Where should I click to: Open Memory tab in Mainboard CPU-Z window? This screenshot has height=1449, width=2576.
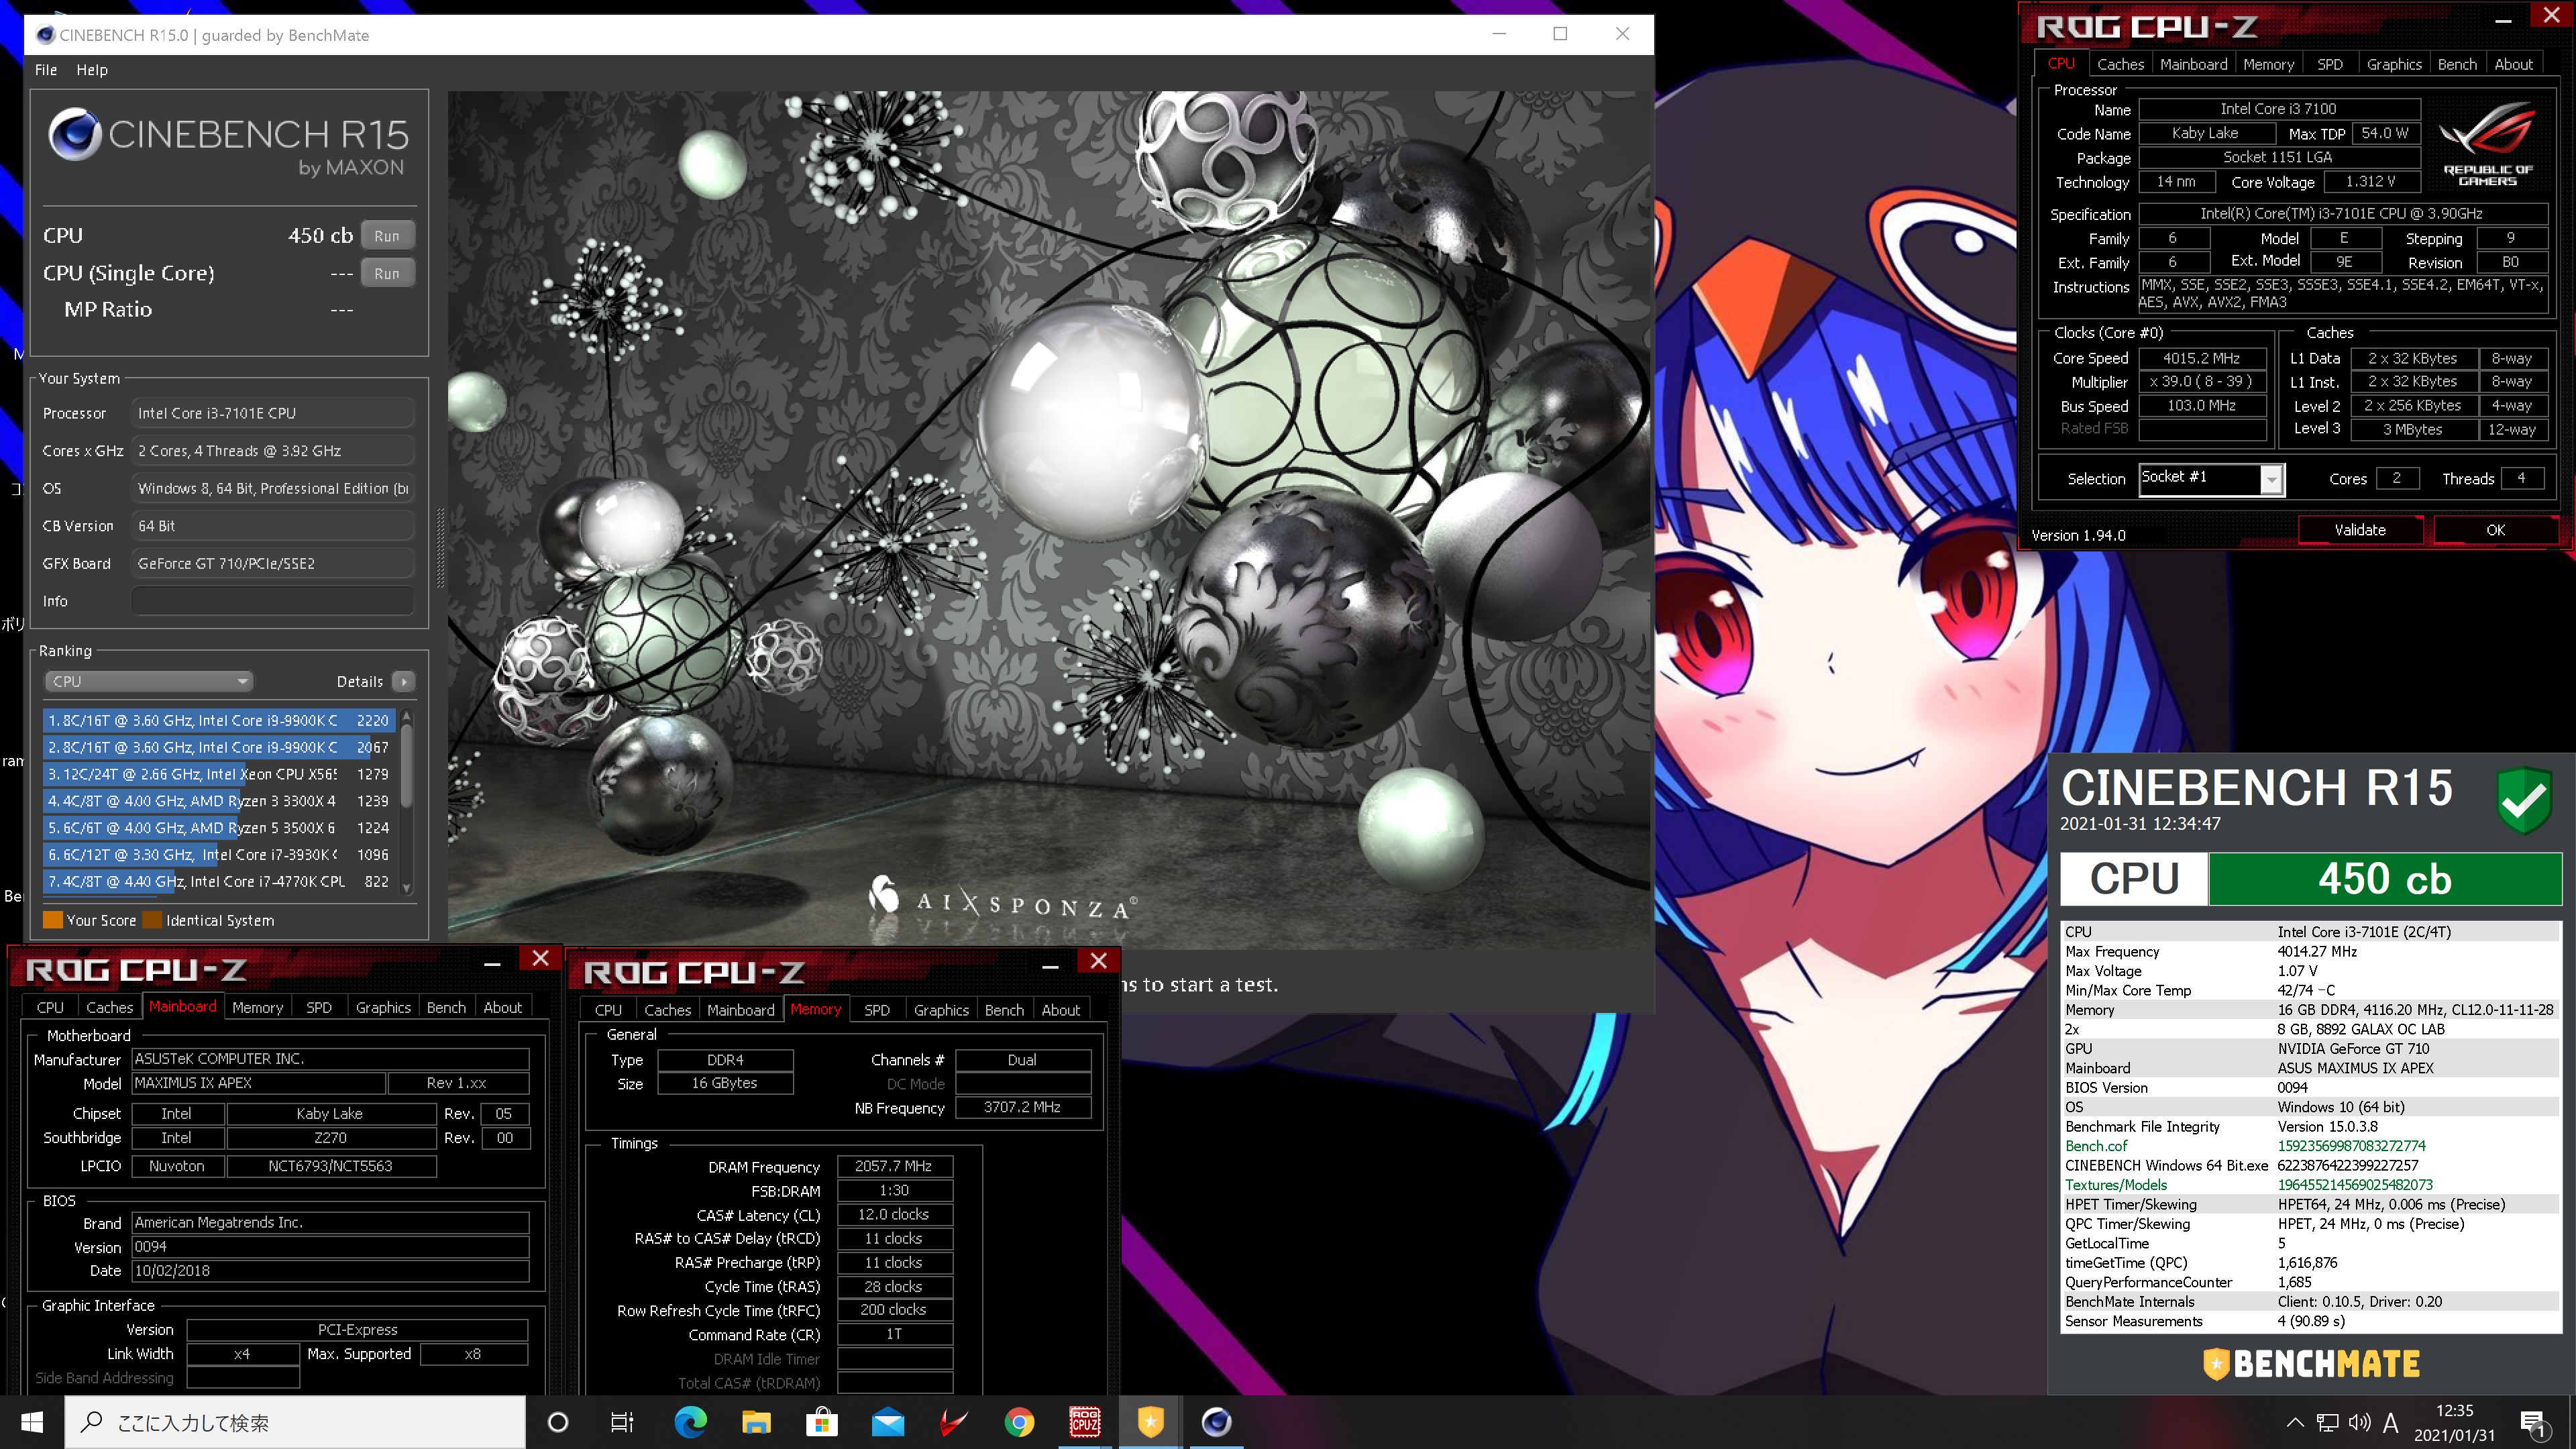(x=257, y=1007)
